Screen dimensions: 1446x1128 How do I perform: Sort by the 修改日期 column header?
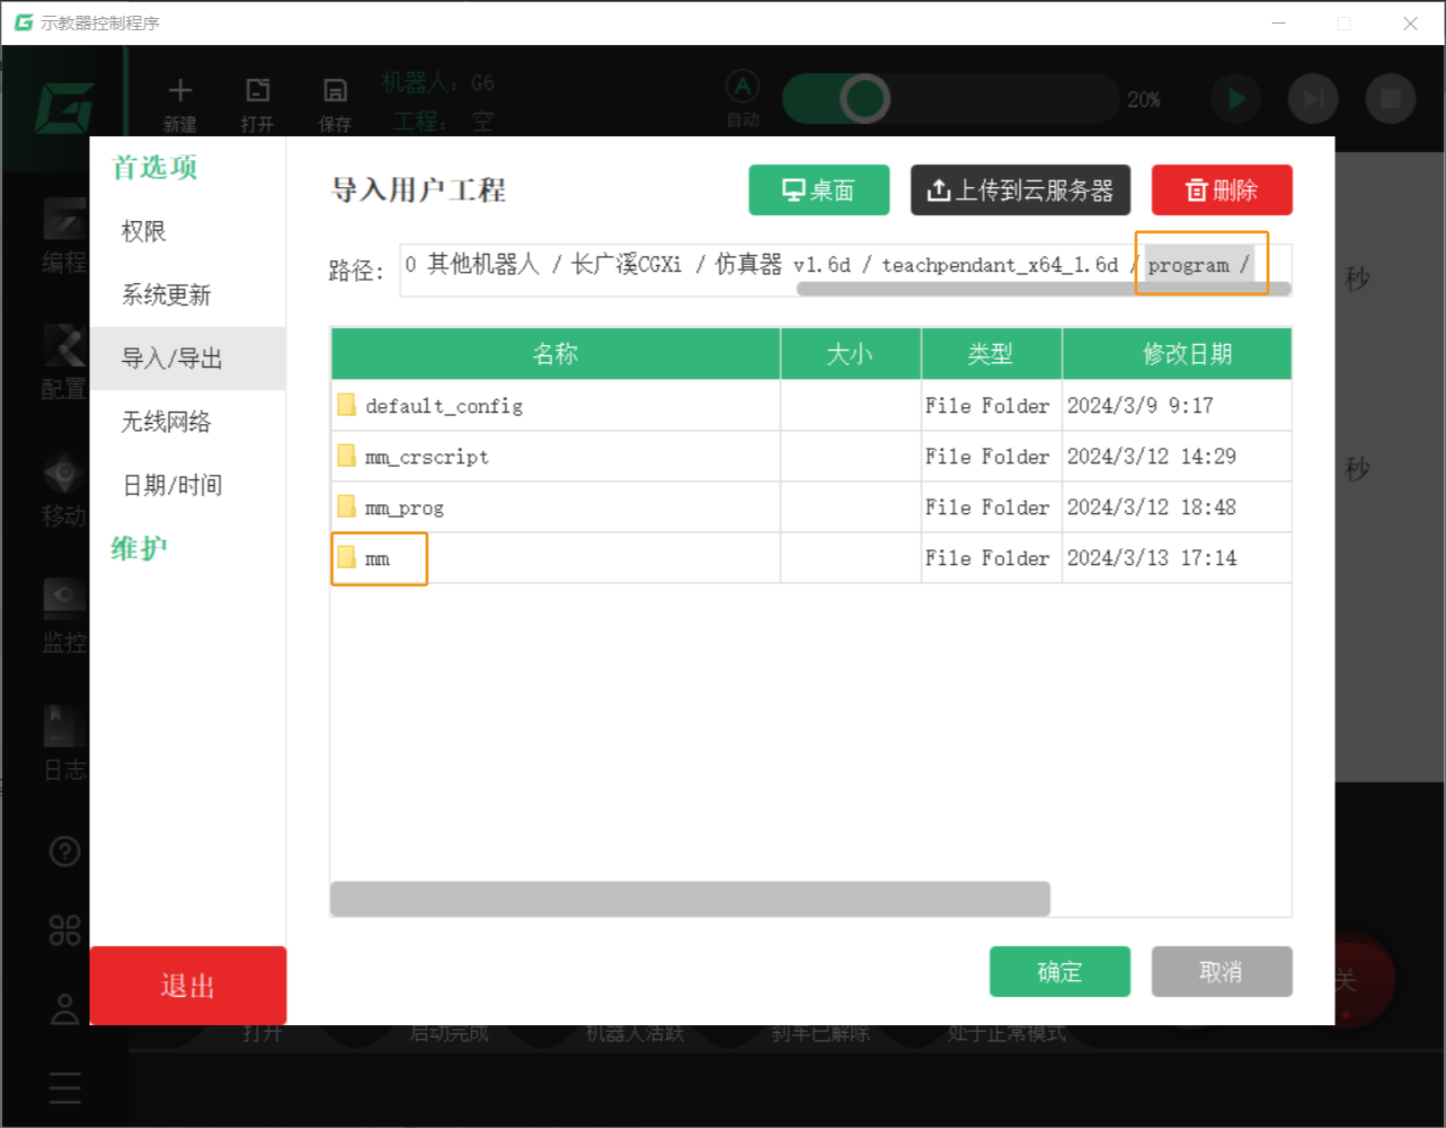tap(1177, 354)
